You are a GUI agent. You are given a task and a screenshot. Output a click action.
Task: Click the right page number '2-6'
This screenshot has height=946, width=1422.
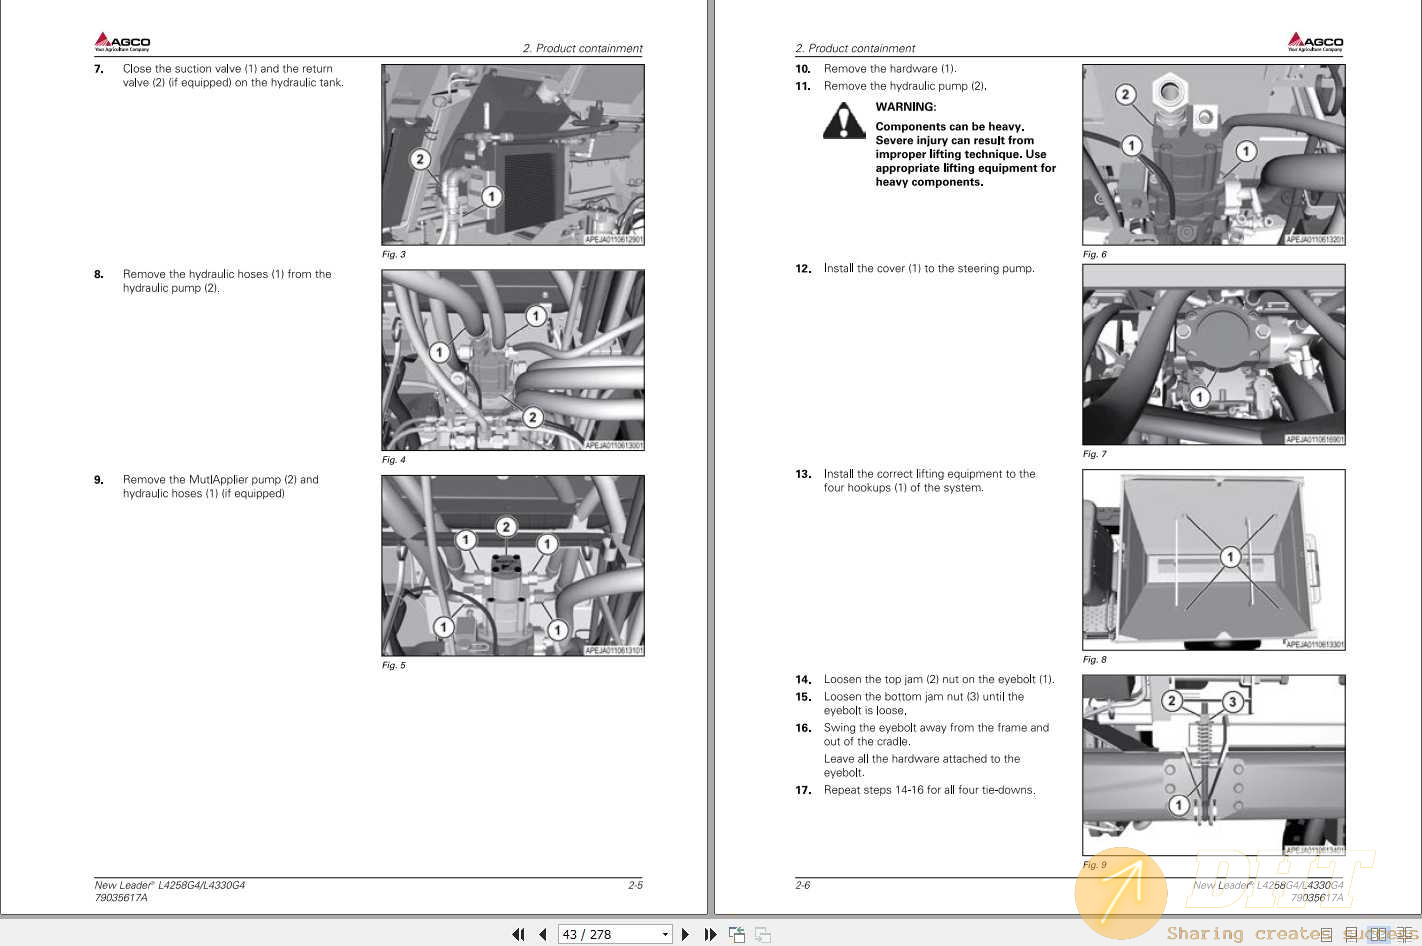803,886
